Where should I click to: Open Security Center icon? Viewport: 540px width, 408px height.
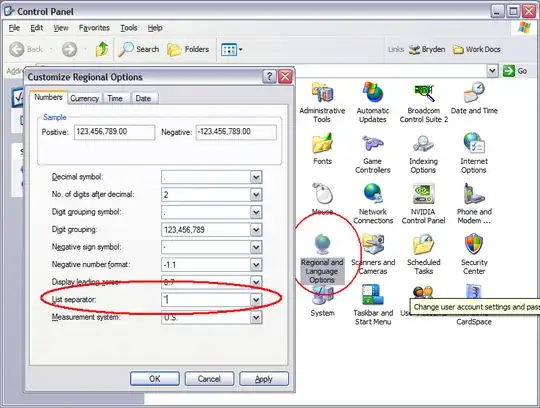click(x=474, y=244)
